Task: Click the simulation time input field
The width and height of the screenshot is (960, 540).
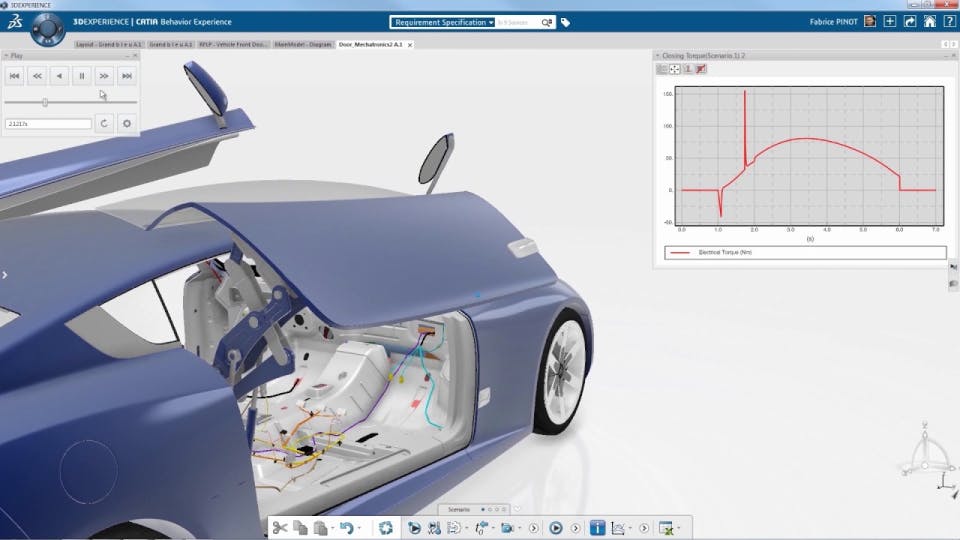Action: click(48, 124)
